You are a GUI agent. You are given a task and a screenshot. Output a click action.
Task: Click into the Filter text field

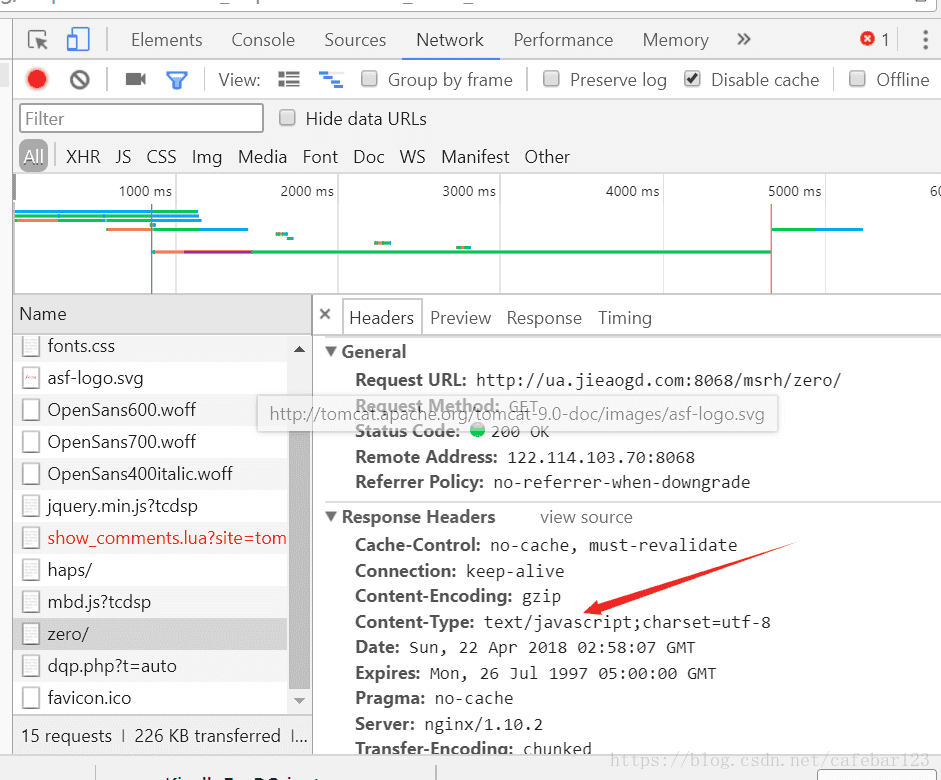(x=141, y=118)
